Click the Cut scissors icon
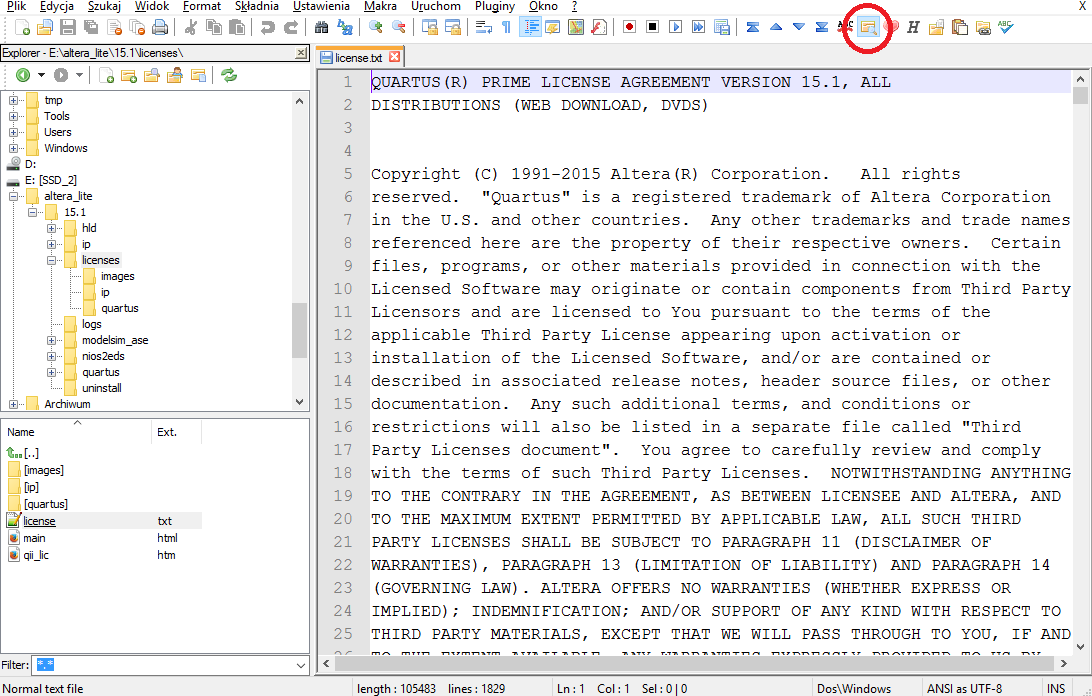This screenshot has width=1092, height=696. click(190, 28)
